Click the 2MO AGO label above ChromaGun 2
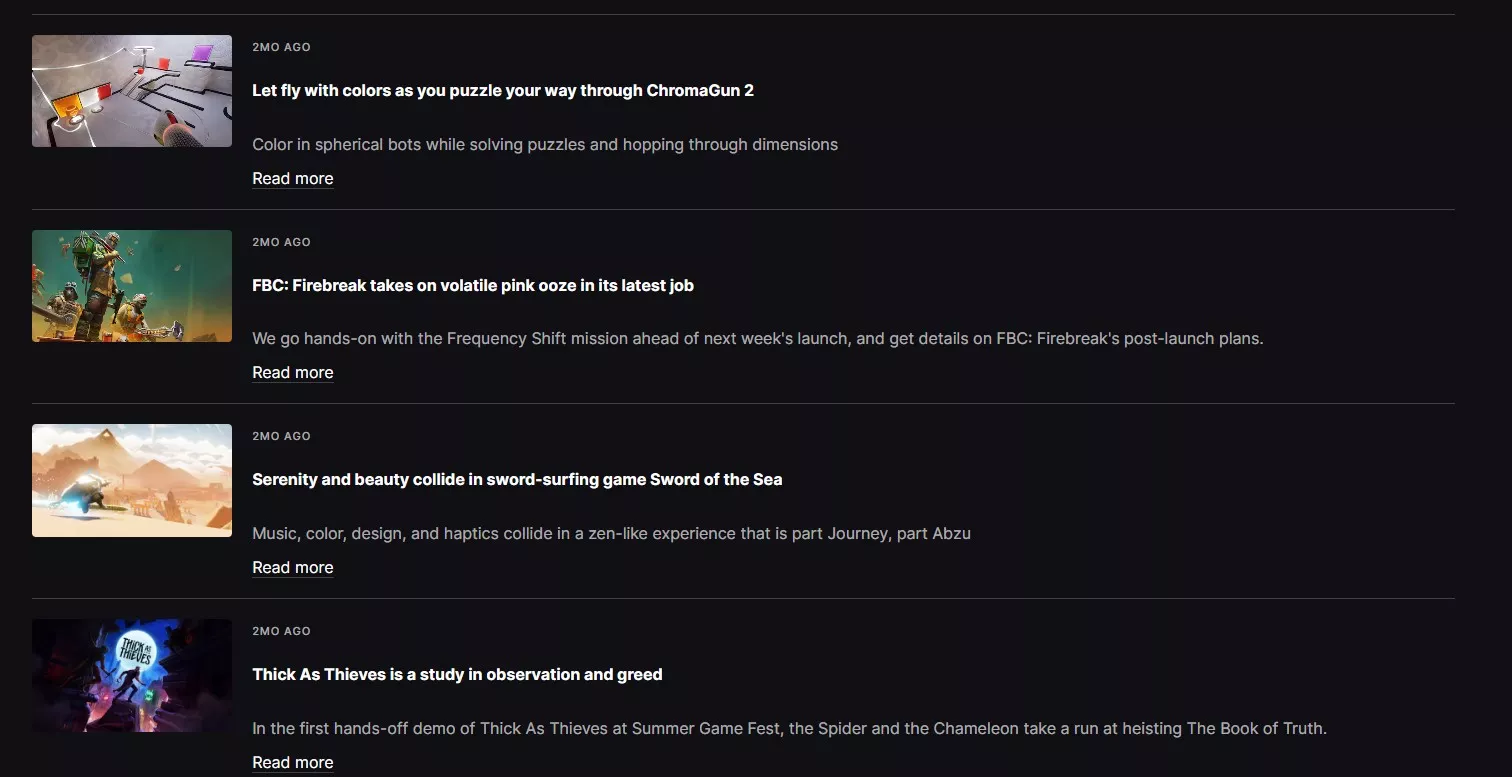This screenshot has height=777, width=1512. (281, 47)
